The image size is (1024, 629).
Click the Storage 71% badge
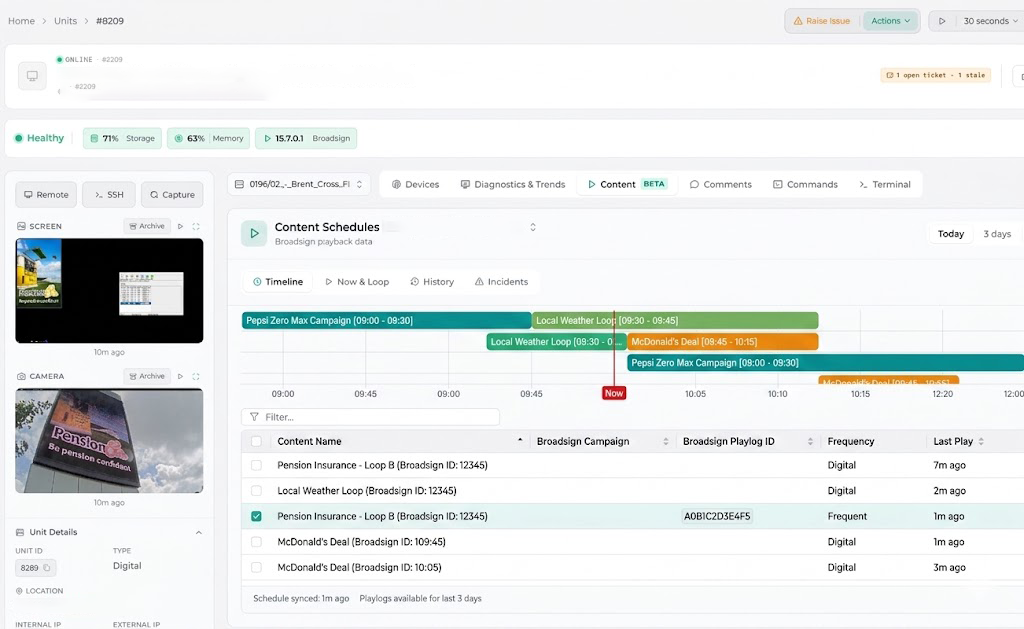tap(122, 138)
